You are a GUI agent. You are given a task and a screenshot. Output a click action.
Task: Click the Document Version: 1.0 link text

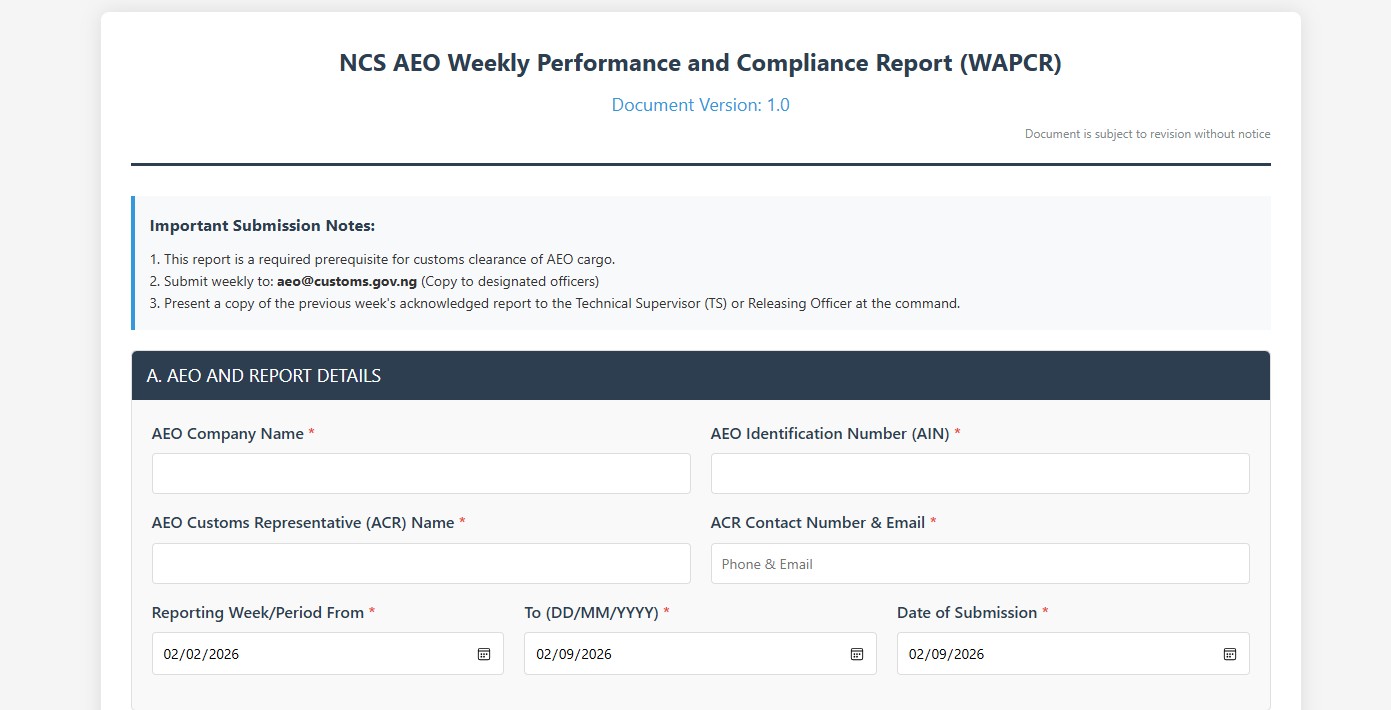(700, 104)
